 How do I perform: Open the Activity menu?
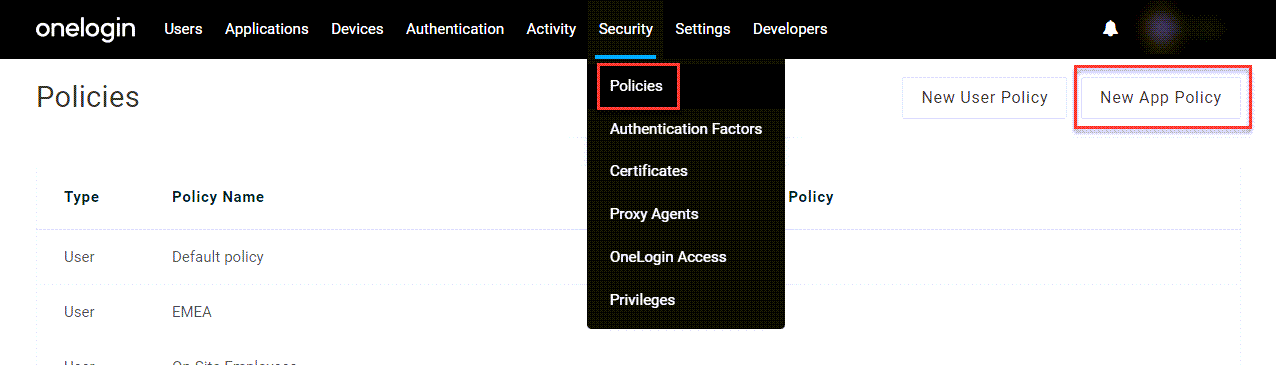pos(551,29)
